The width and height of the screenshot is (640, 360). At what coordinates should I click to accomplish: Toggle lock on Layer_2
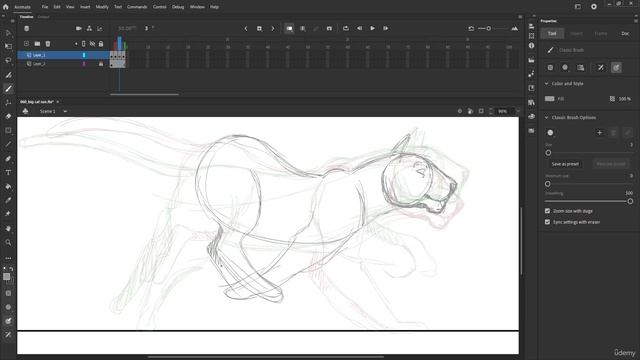[101, 64]
